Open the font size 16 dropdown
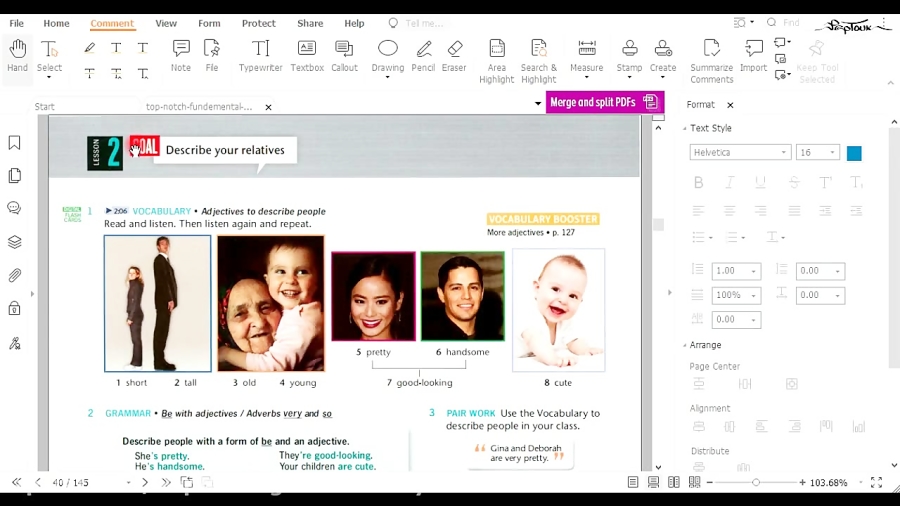Image resolution: width=900 pixels, height=506 pixels. click(x=817, y=152)
